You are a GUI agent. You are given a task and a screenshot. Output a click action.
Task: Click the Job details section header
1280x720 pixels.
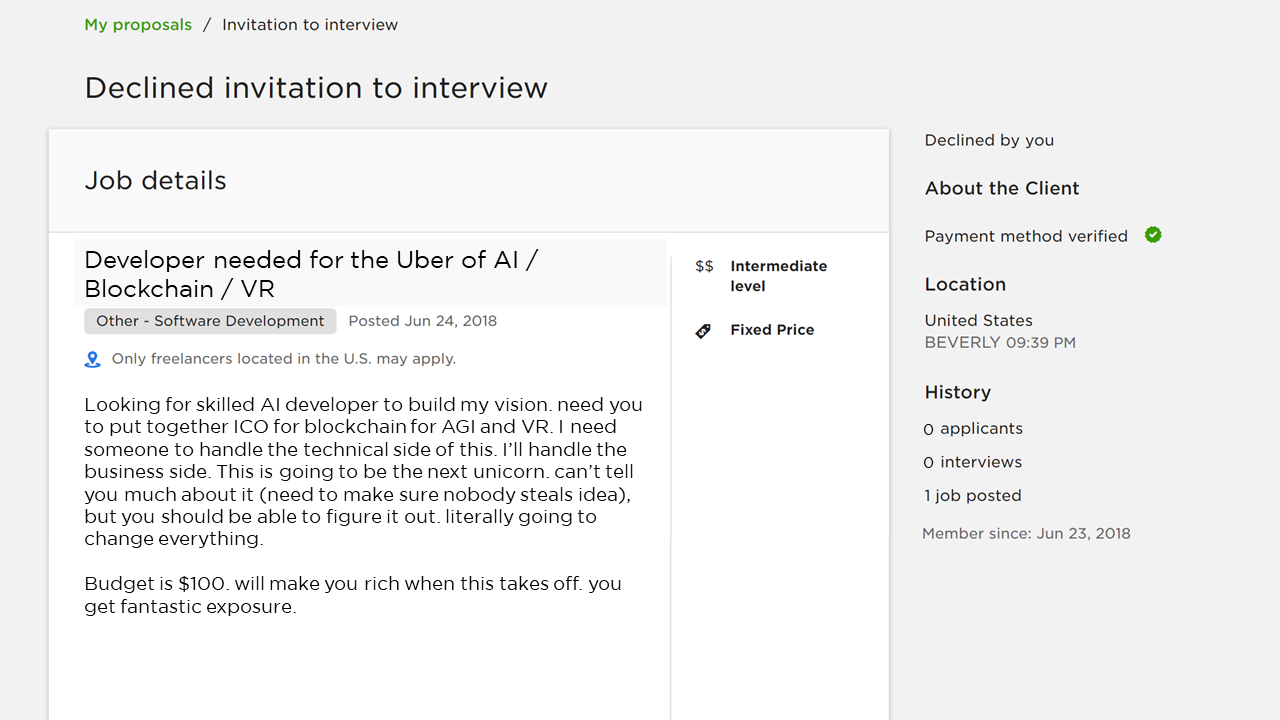pos(156,181)
